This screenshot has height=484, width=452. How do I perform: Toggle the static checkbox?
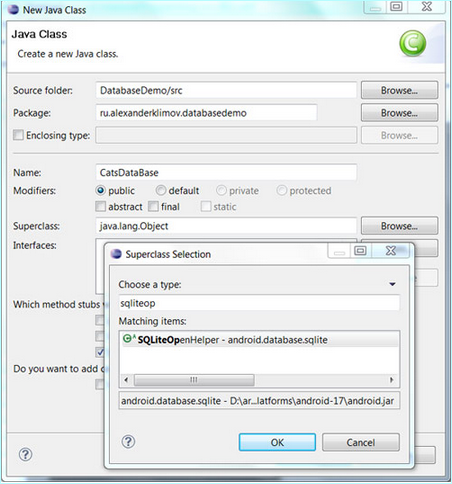point(206,206)
